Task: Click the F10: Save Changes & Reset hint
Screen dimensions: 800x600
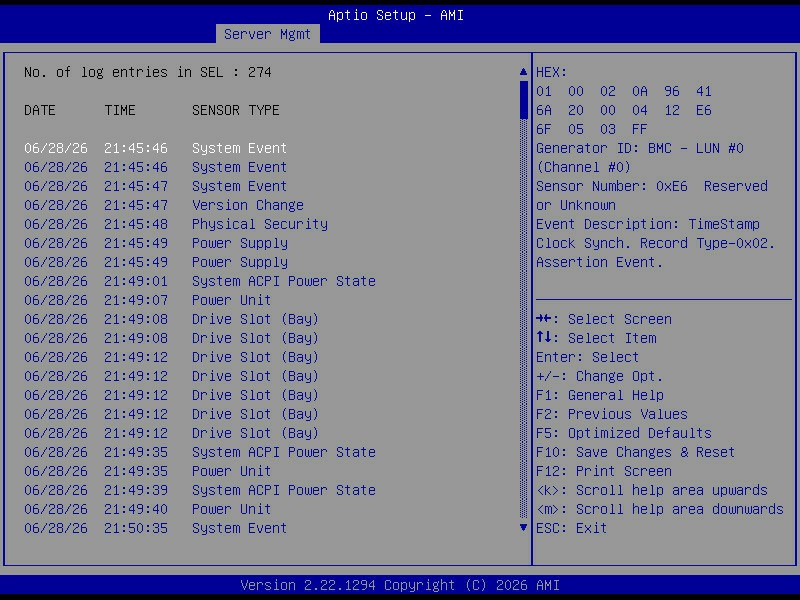Action: [636, 452]
